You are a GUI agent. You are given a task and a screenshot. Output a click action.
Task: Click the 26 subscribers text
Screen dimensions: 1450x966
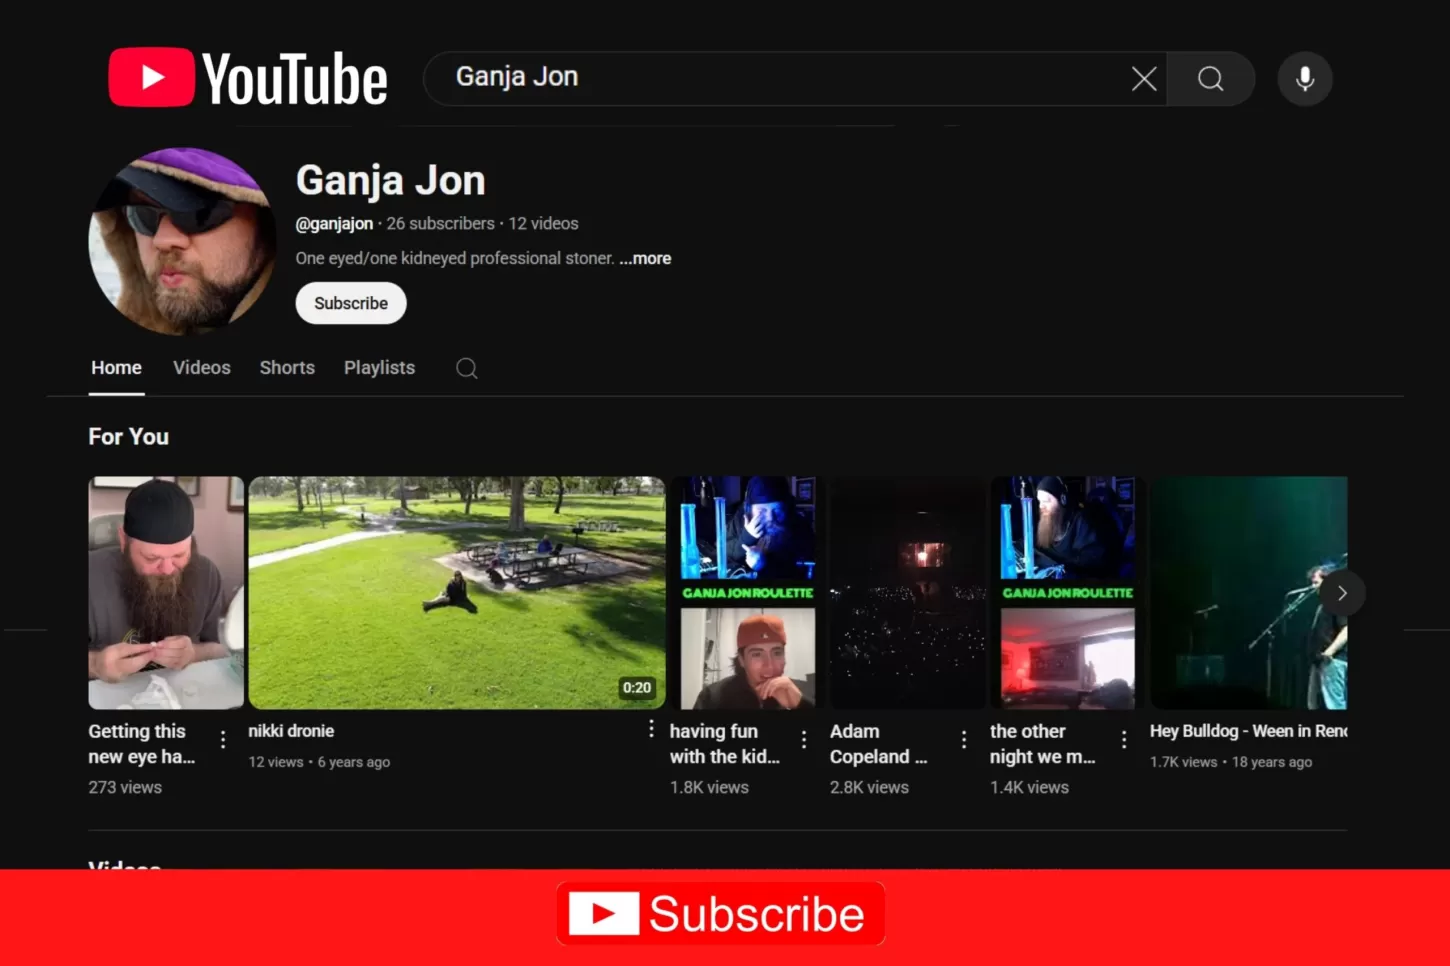(441, 224)
